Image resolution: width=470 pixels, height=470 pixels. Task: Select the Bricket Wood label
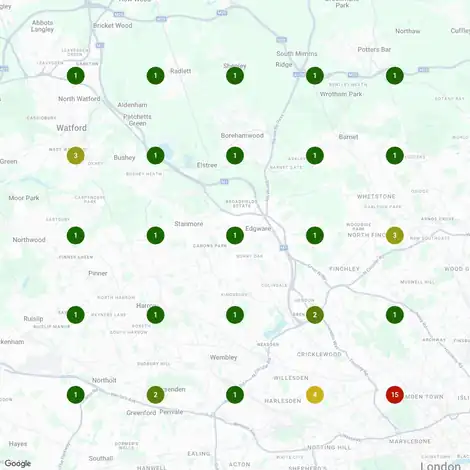[x=113, y=25]
